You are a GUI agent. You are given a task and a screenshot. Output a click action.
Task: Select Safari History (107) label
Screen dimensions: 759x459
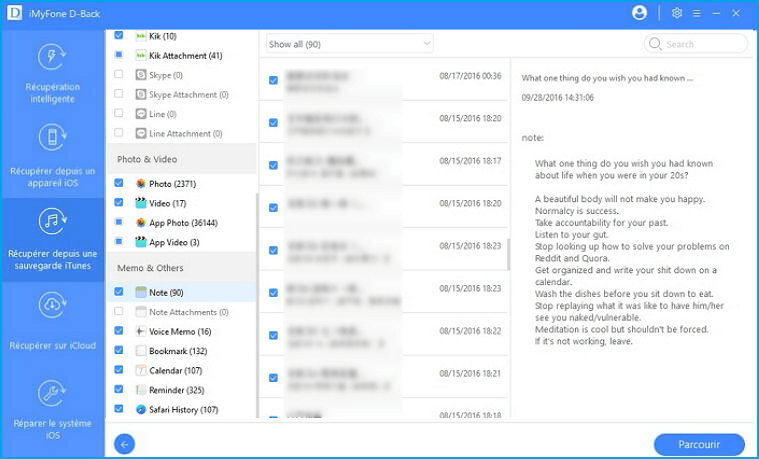click(183, 410)
